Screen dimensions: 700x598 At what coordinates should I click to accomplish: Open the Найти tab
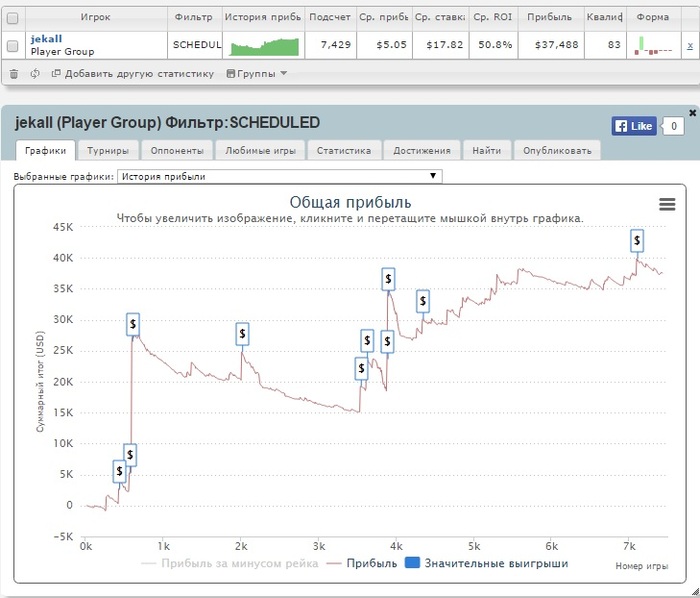(487, 150)
